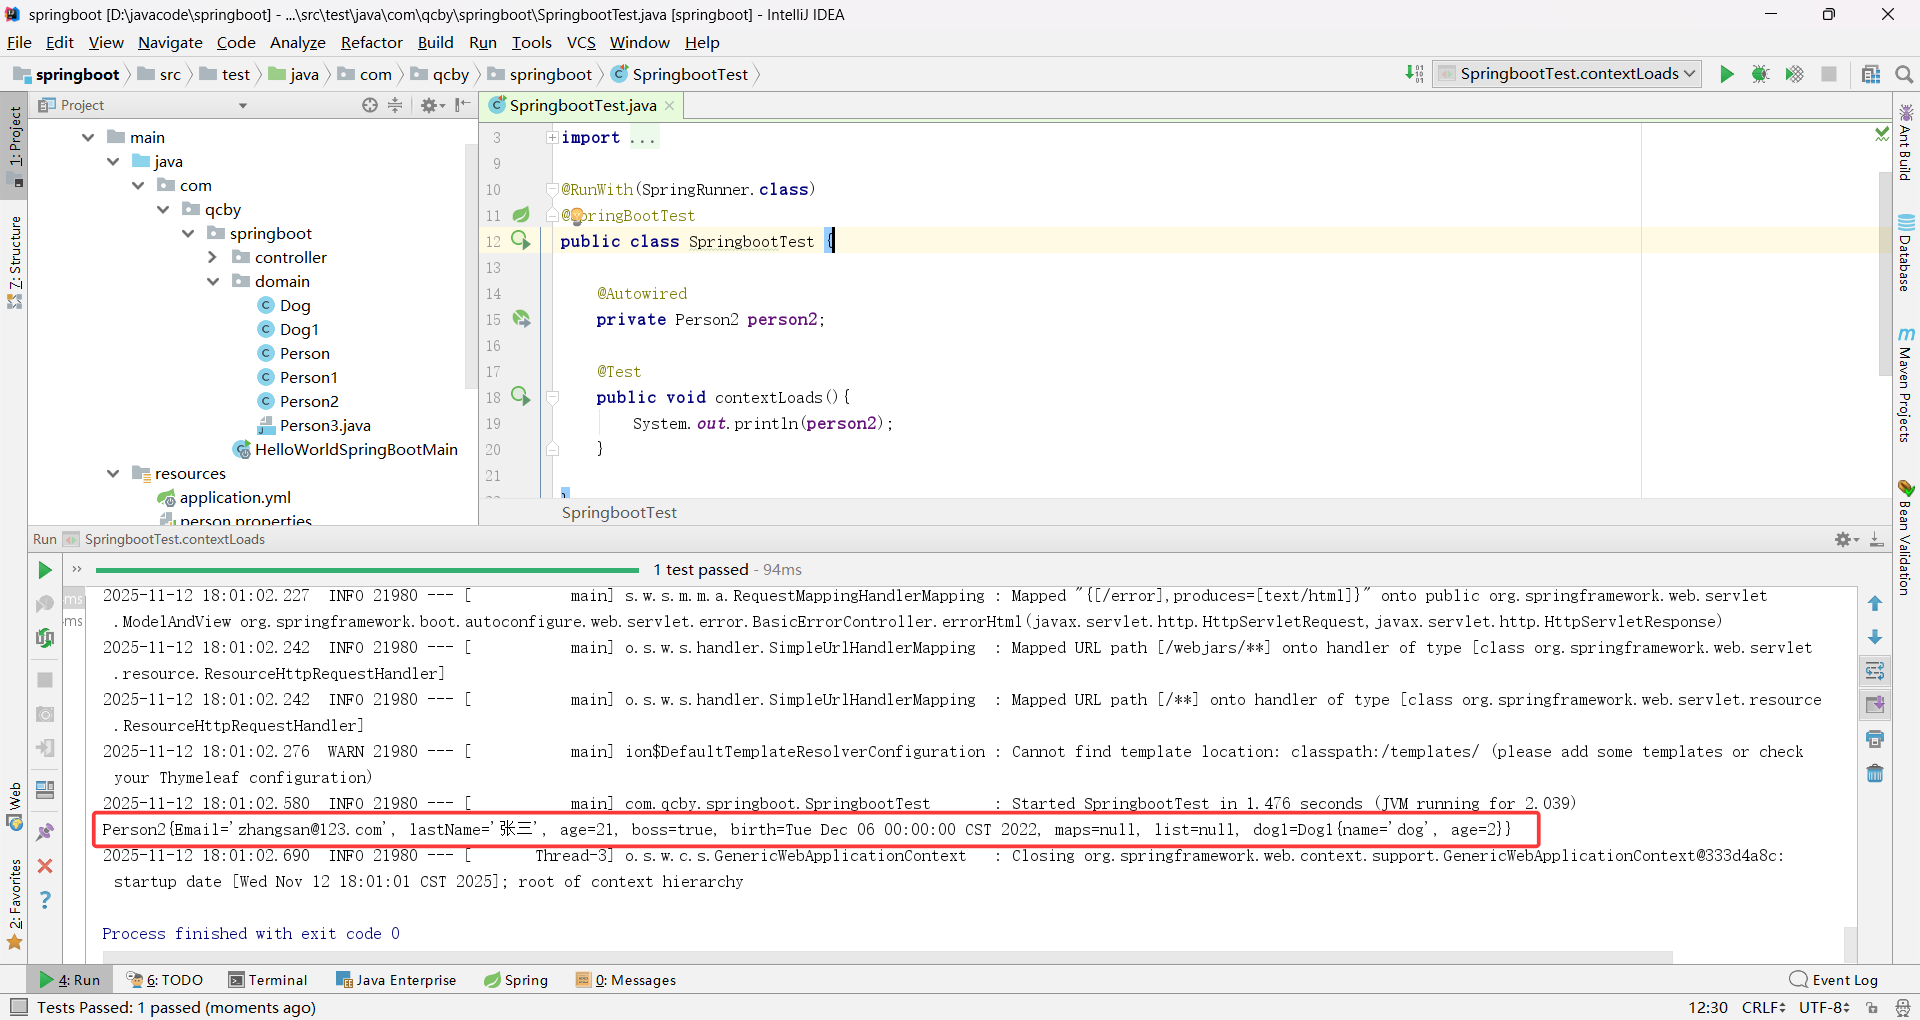
Task: Open the Build menu
Action: click(x=435, y=42)
